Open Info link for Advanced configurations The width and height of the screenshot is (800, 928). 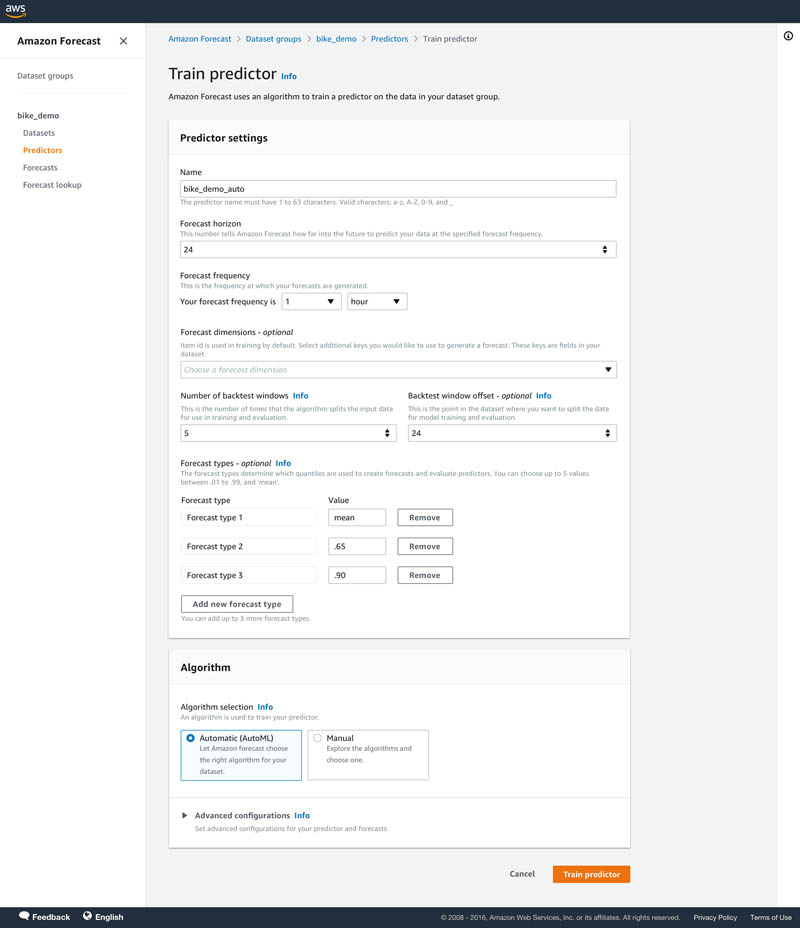[x=302, y=816]
